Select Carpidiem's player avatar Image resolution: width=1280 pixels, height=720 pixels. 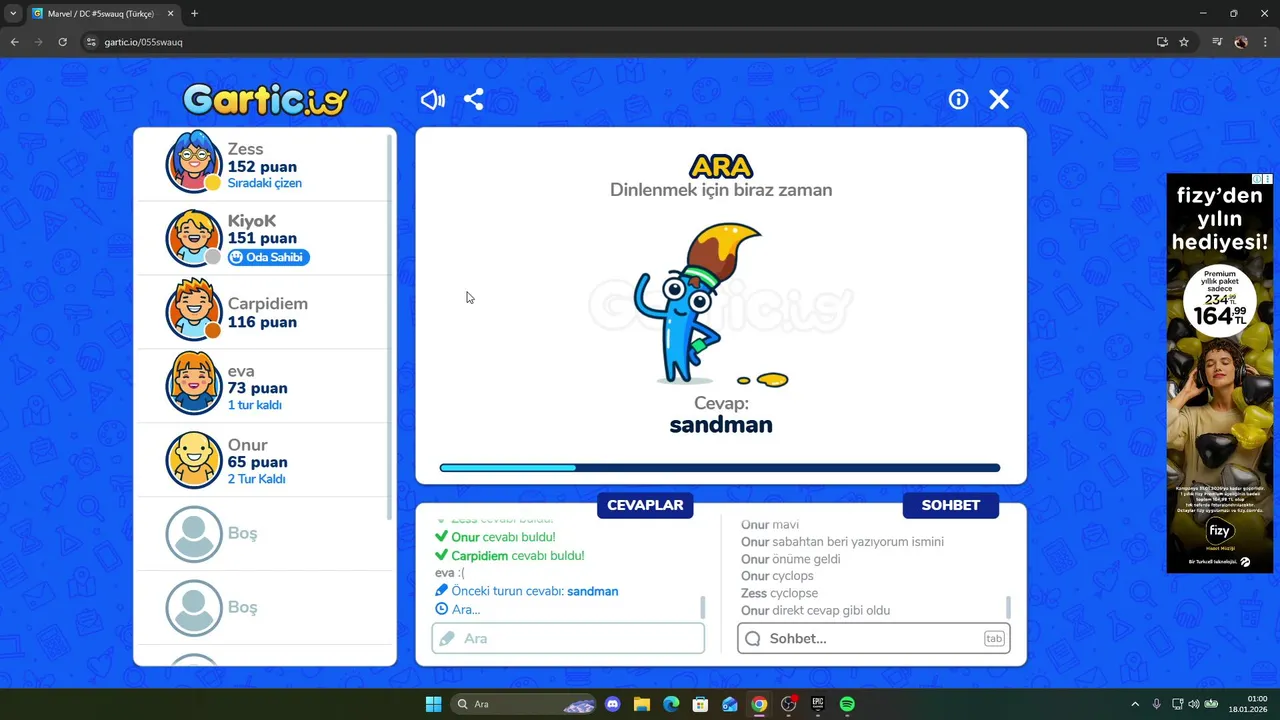[x=193, y=310]
